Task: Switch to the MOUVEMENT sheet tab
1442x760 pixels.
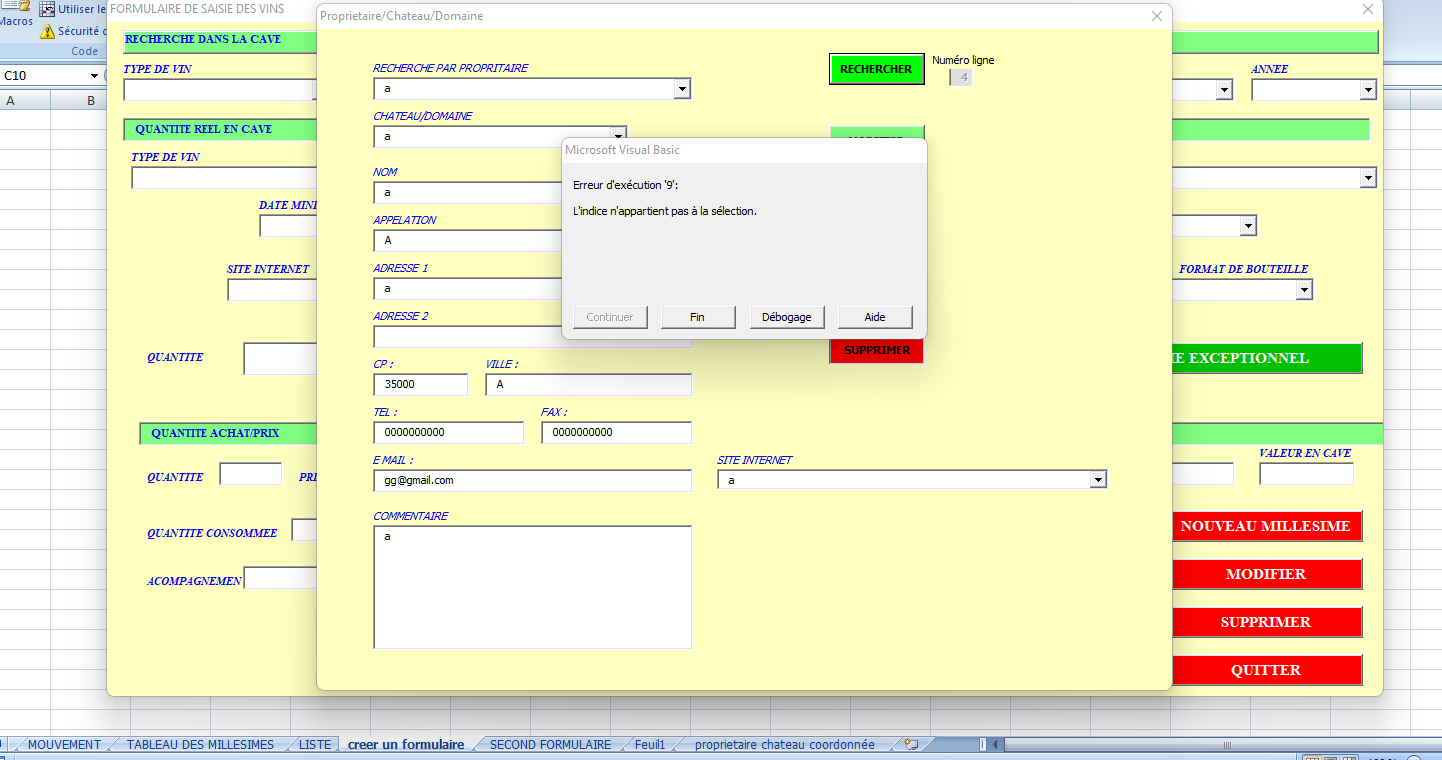Action: (x=64, y=745)
